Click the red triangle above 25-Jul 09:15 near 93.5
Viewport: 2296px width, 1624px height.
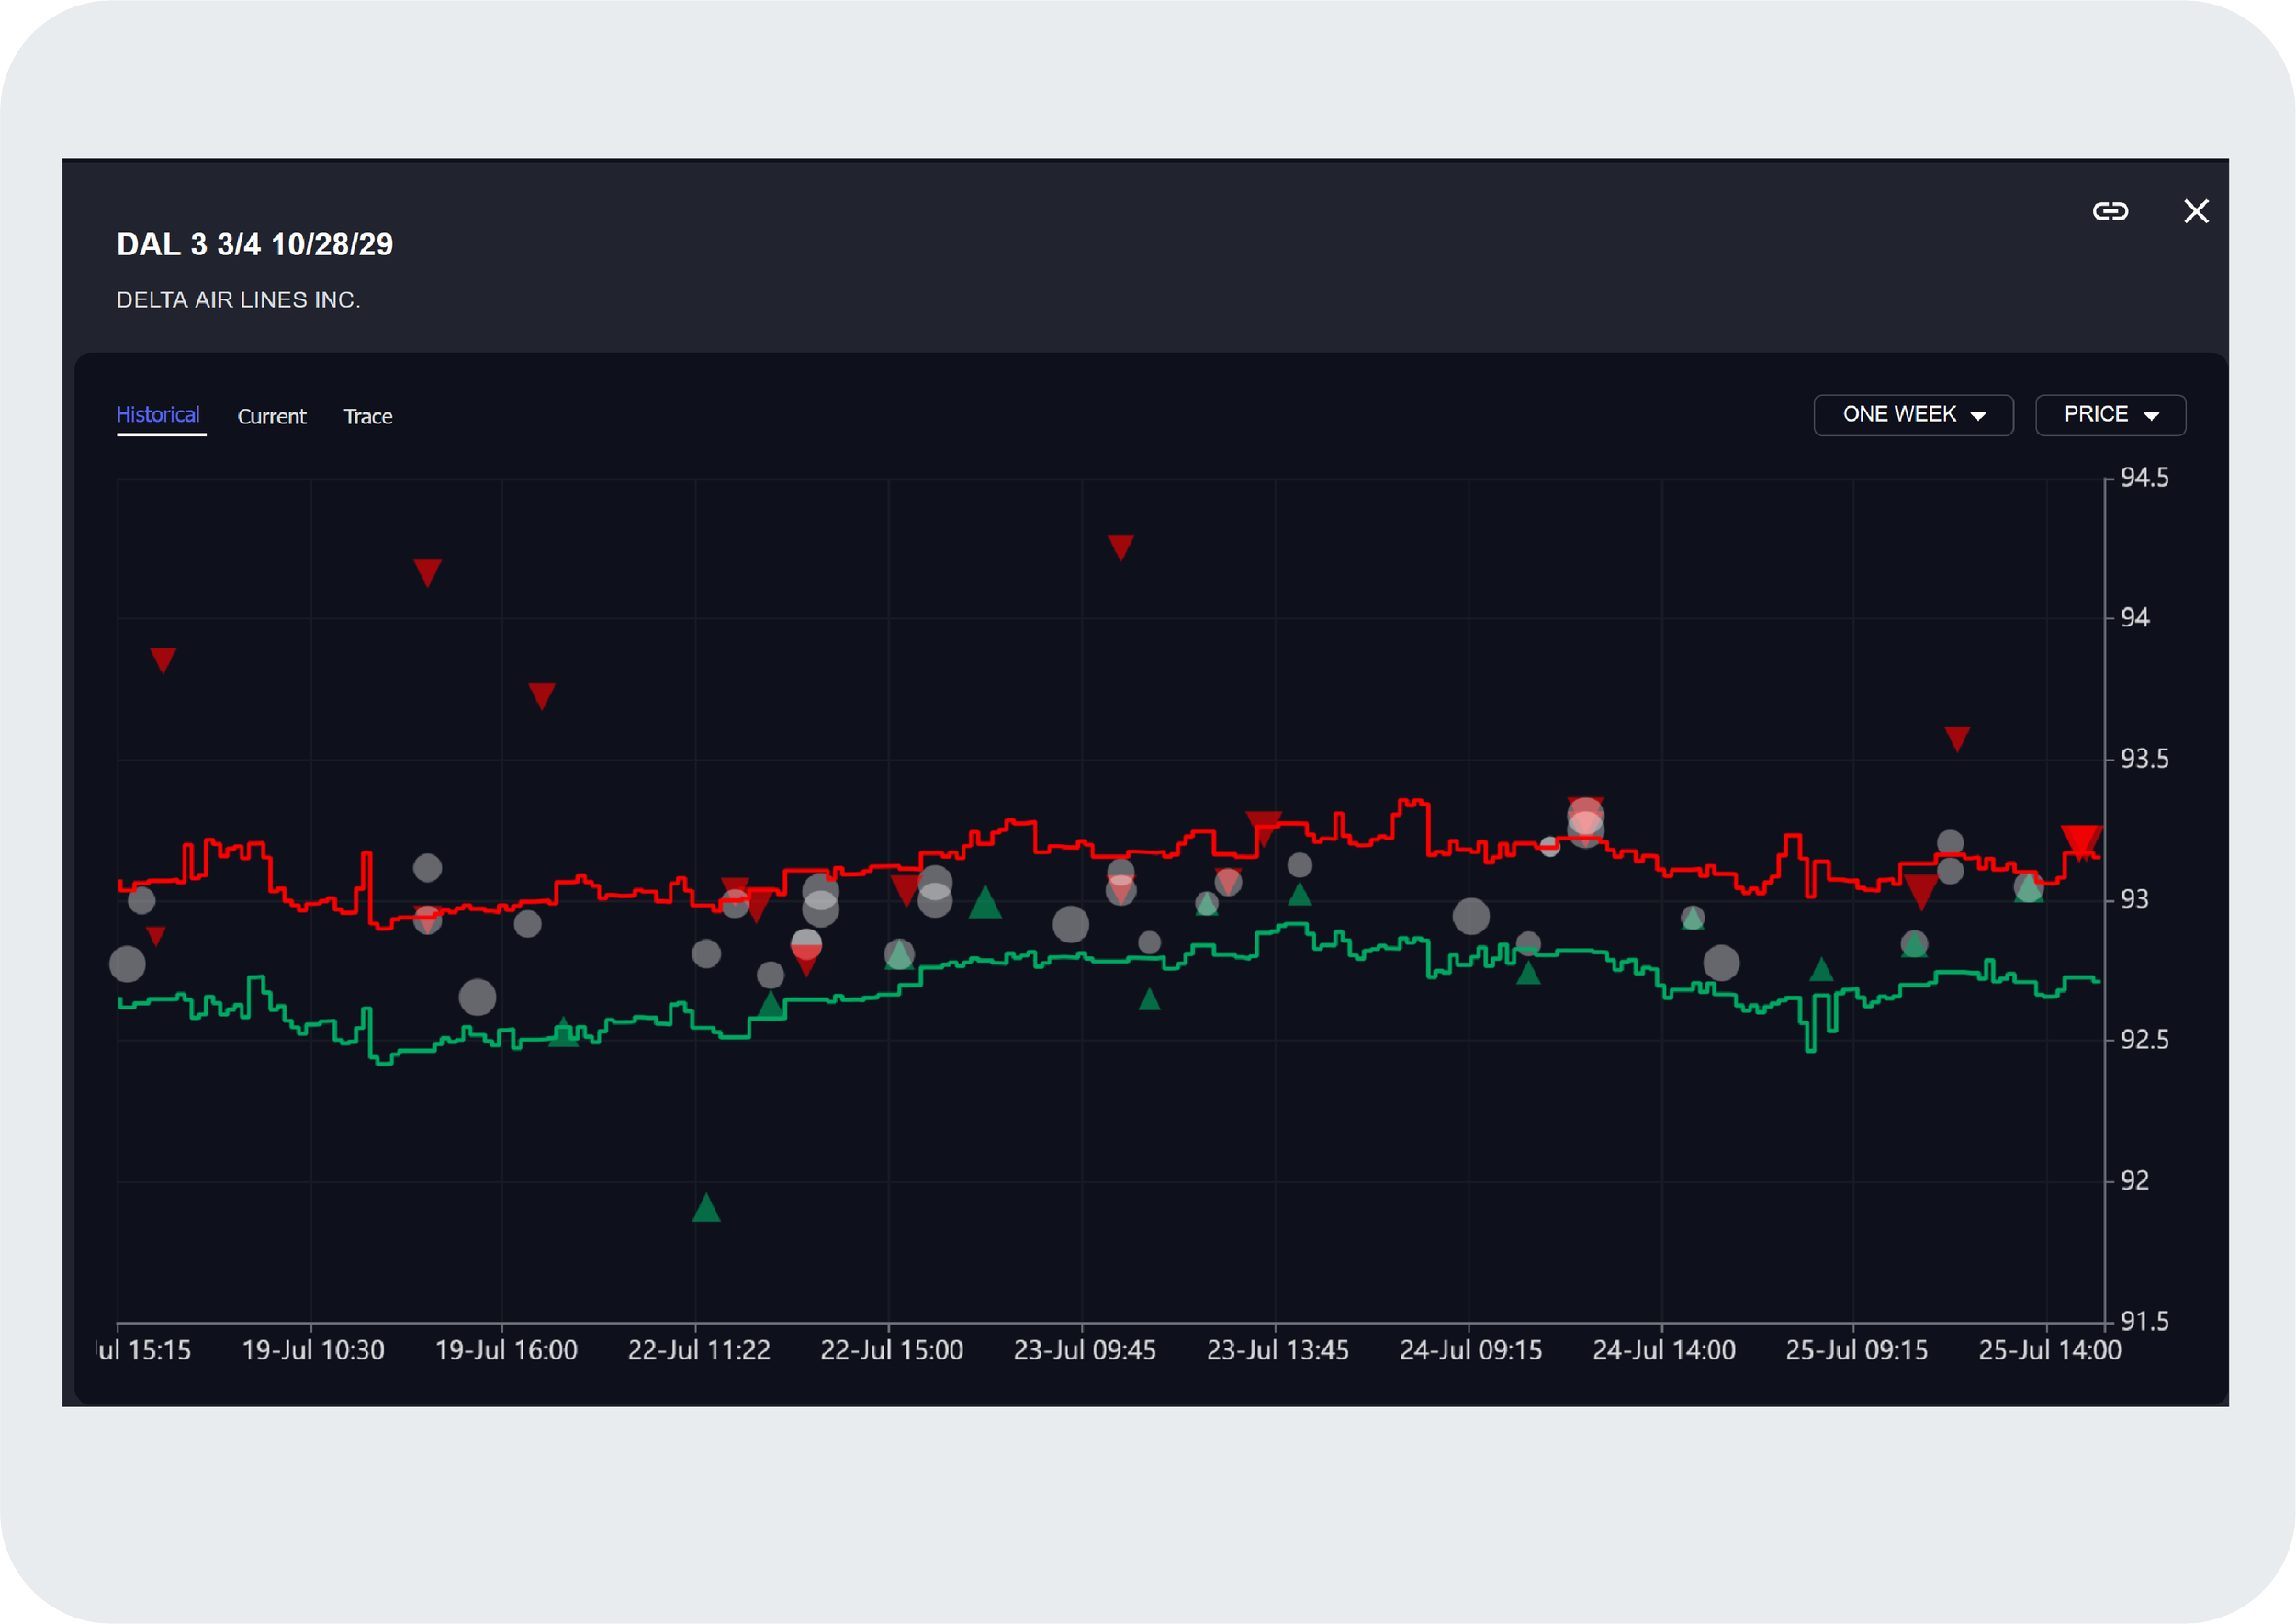tap(1957, 738)
